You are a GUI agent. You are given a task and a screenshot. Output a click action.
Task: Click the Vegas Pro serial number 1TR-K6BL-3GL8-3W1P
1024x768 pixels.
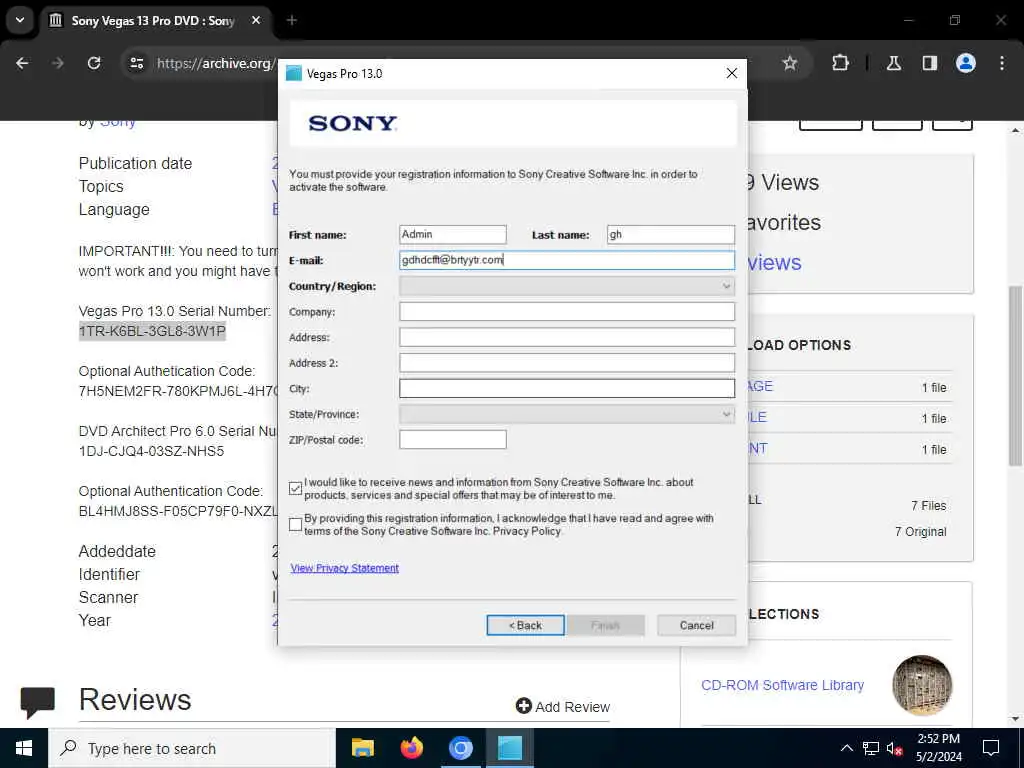152,331
